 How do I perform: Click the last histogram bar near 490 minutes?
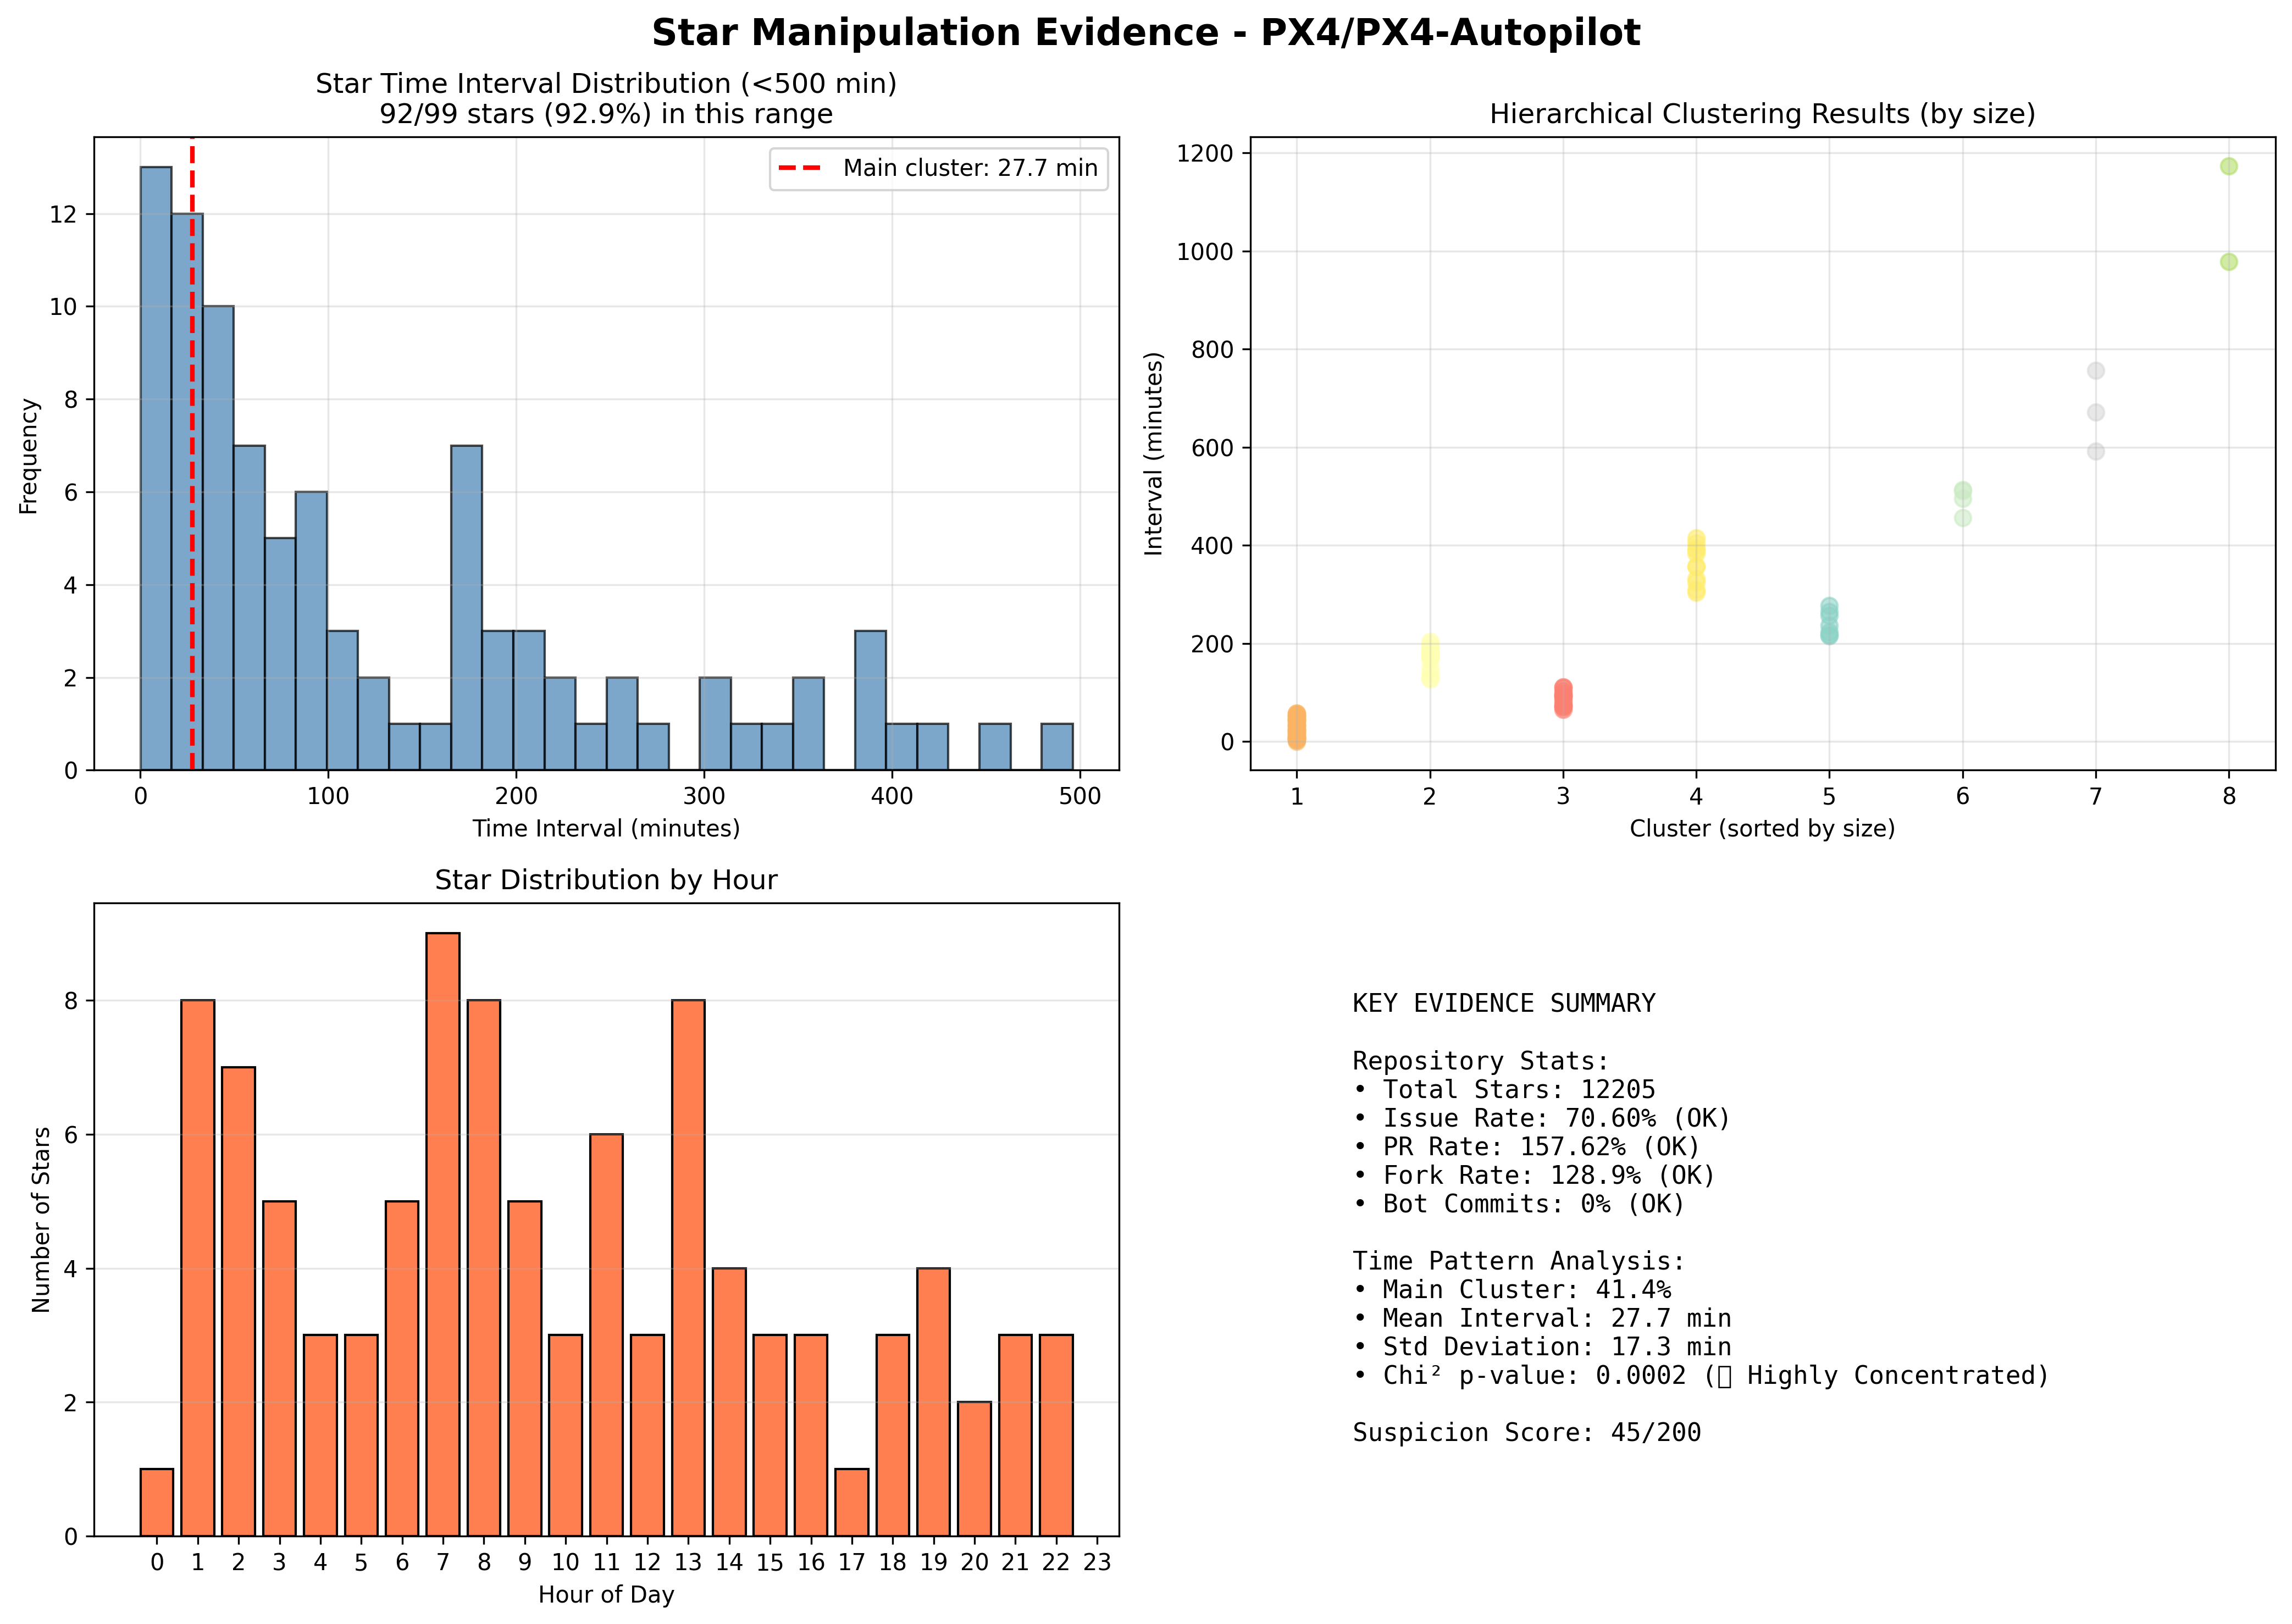[x=1057, y=747]
